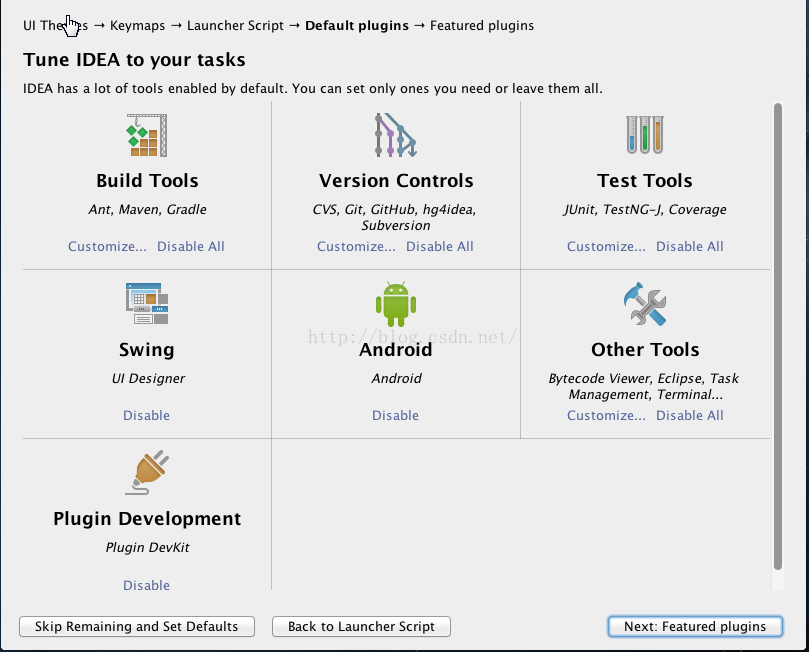Disable the Plugin DevKit plugin
Screen dimensions: 809x652
pyautogui.click(x=147, y=585)
